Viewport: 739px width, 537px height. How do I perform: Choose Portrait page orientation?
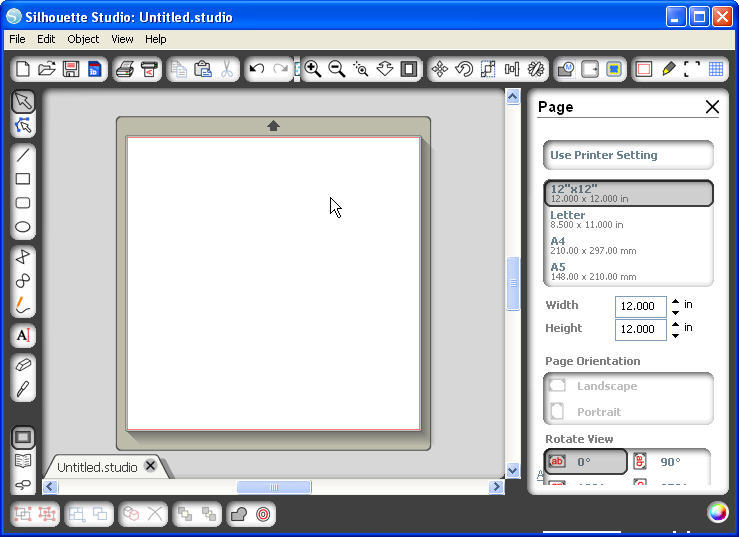tap(628, 412)
